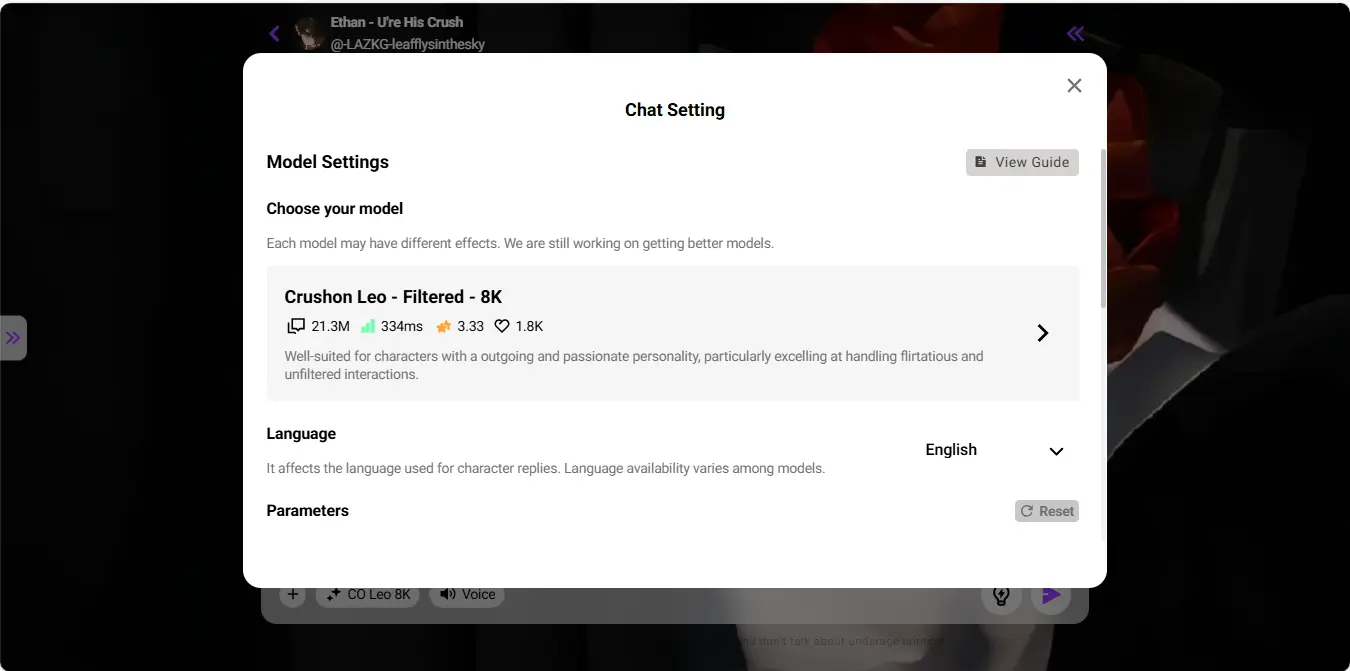
Task: Close the Chat Setting dialog
Action: (1074, 86)
